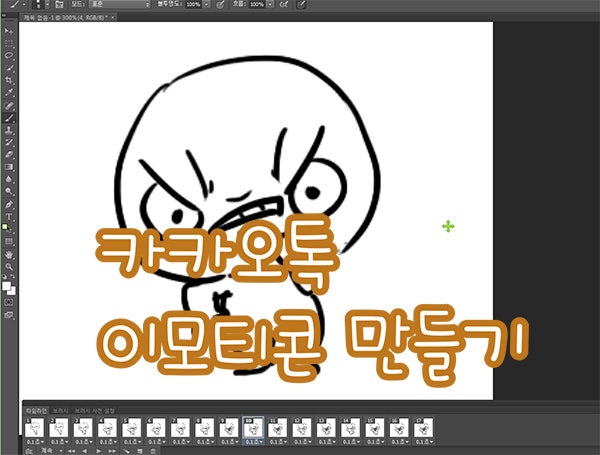Select the Rectangular Marquee tool
This screenshot has width=600, height=455.
8,43
